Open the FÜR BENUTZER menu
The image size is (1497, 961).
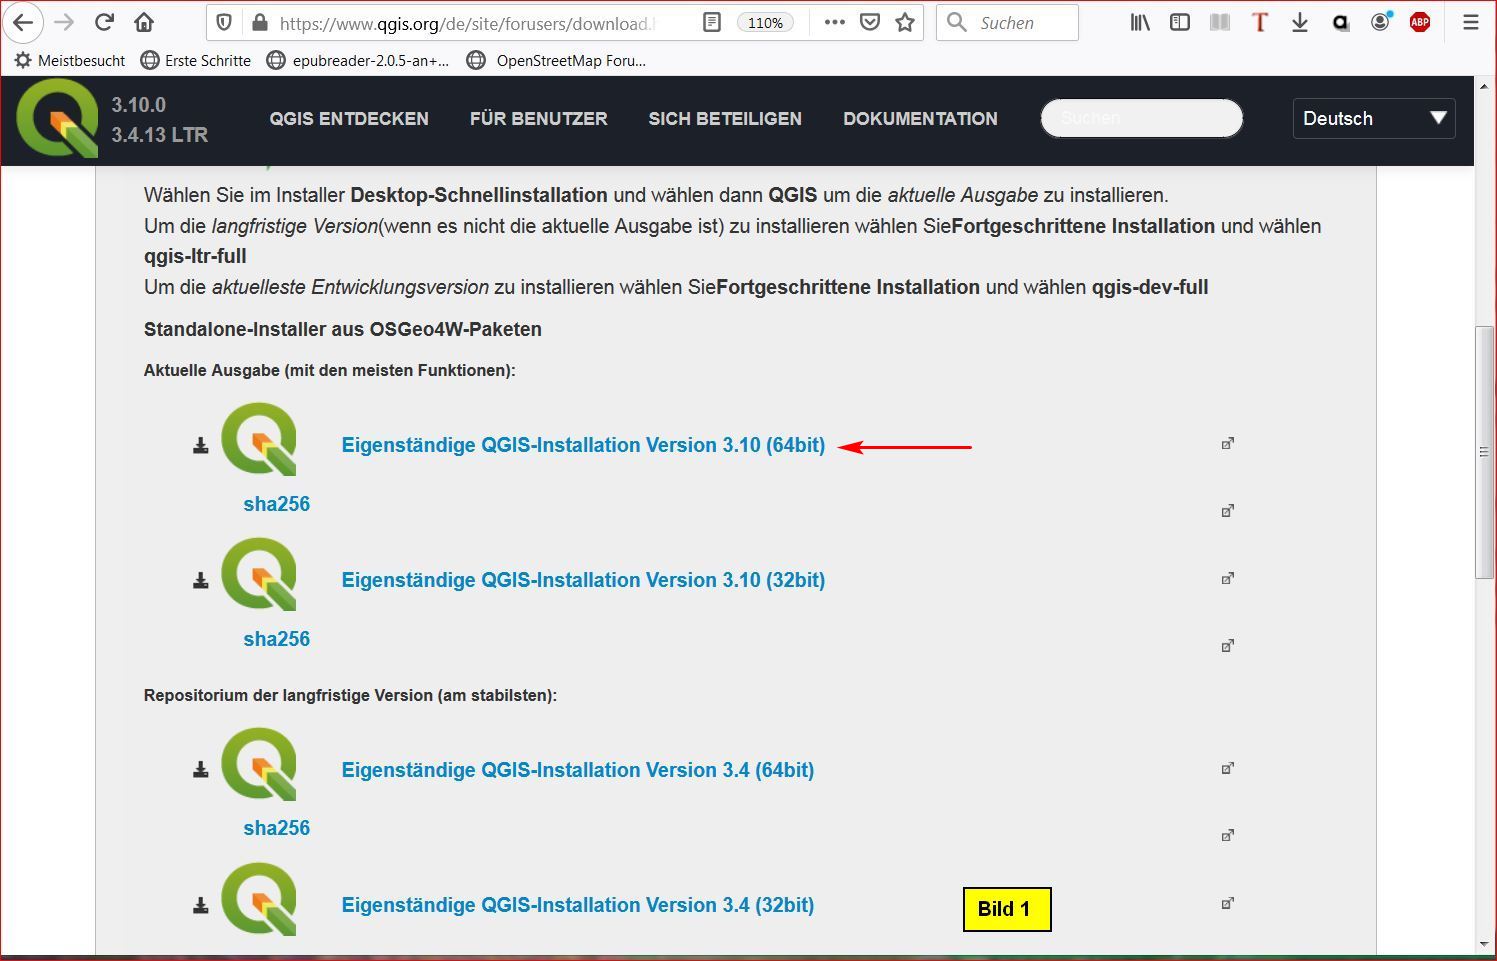[x=538, y=118]
